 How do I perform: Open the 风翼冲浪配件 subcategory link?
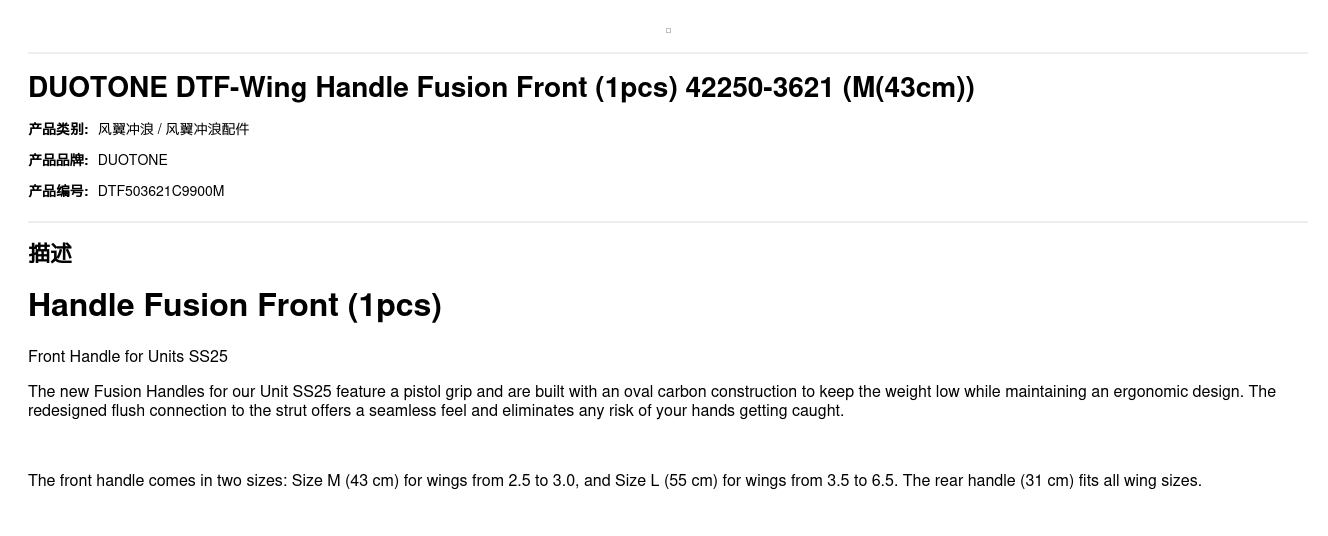(207, 129)
